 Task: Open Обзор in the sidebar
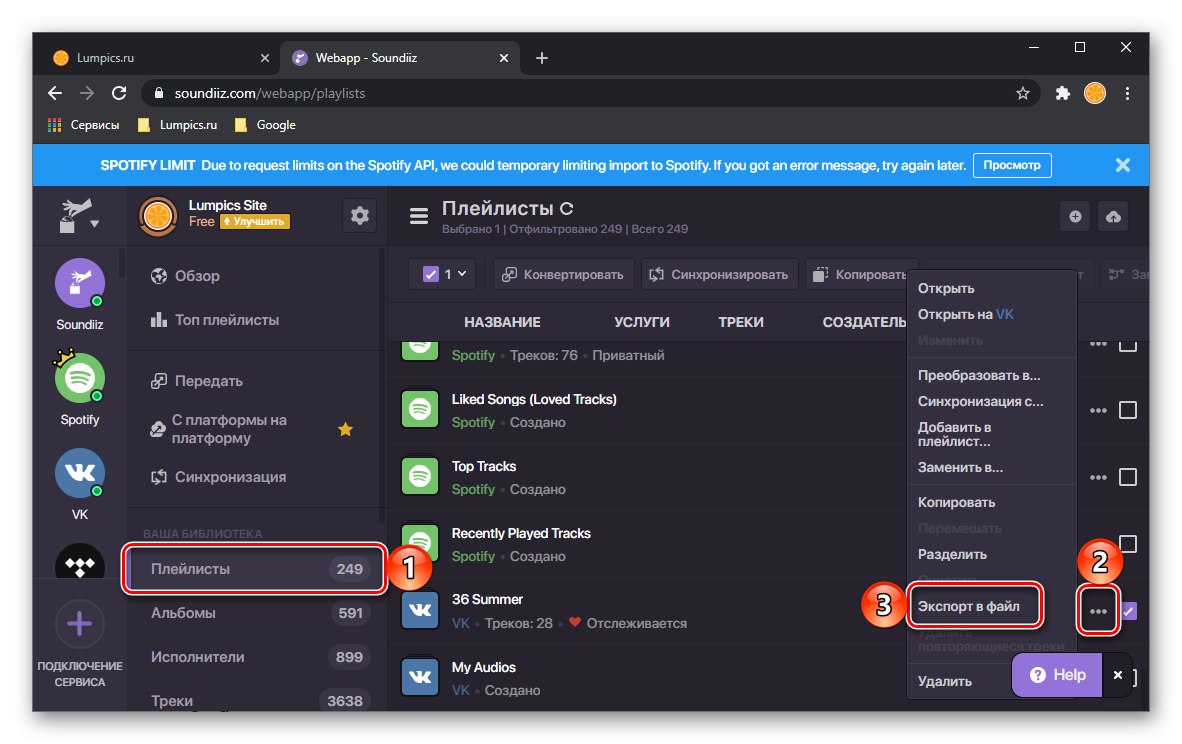(185, 276)
